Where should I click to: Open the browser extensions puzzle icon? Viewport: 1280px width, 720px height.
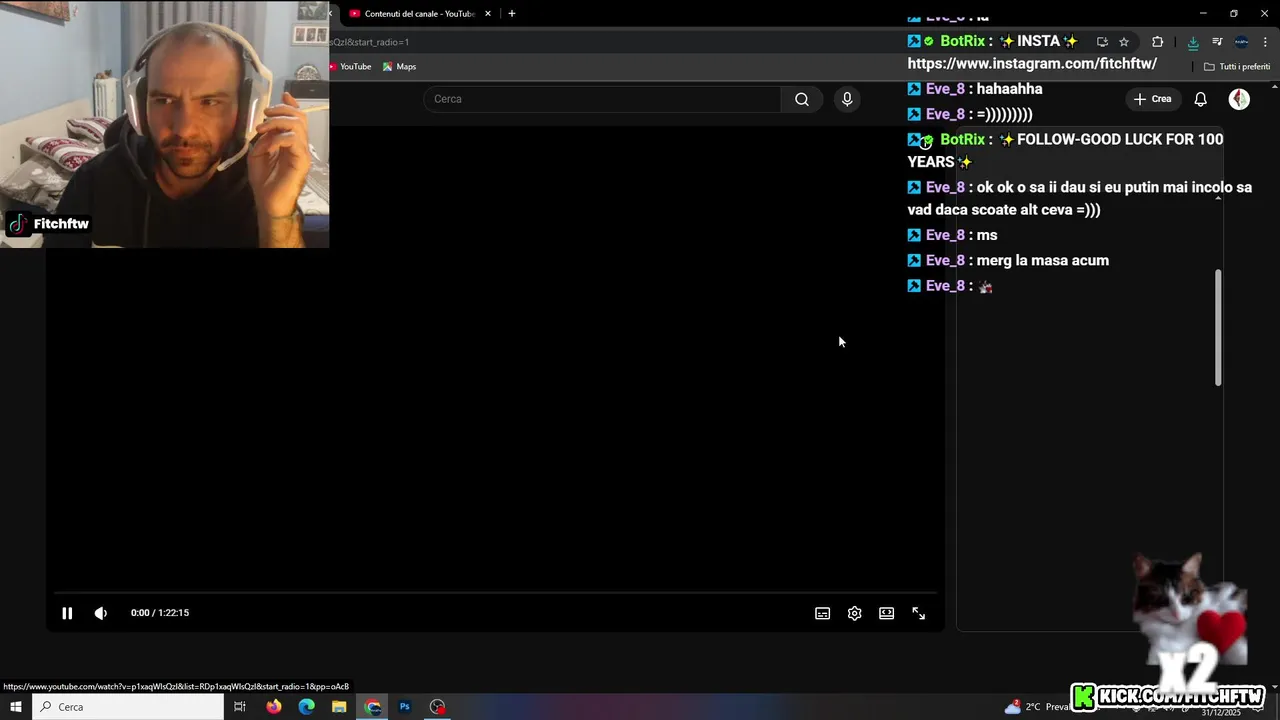(x=1158, y=42)
